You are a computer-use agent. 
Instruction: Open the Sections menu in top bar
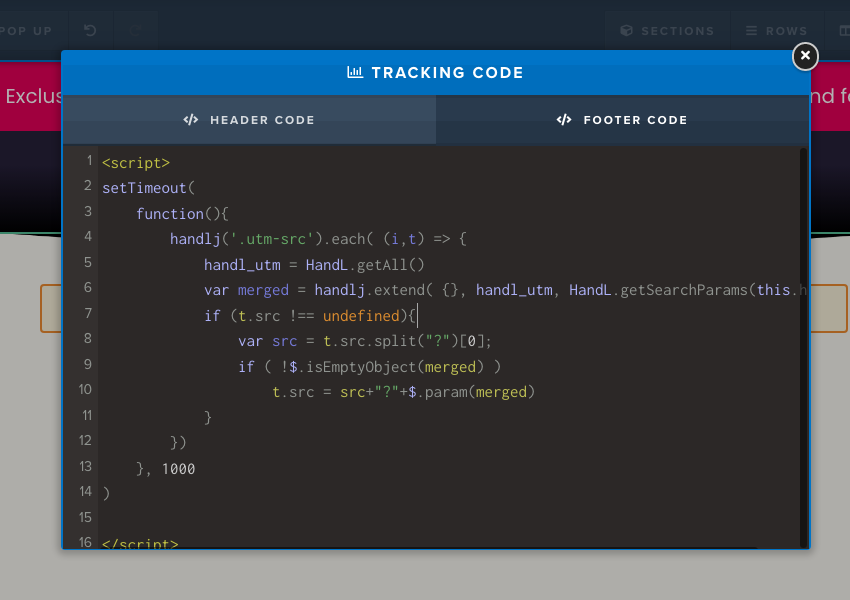(666, 31)
